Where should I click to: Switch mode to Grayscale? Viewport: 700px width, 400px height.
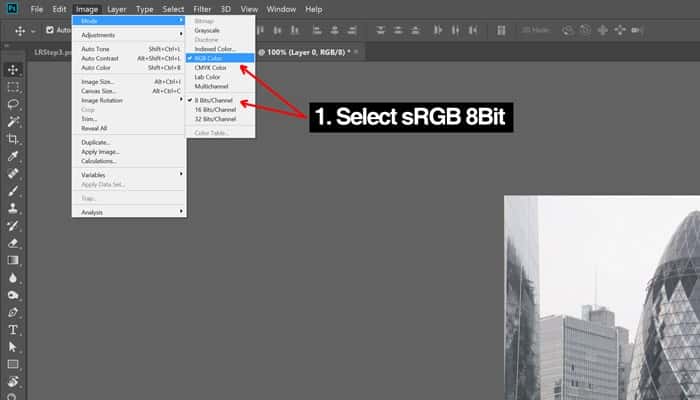[x=207, y=30]
